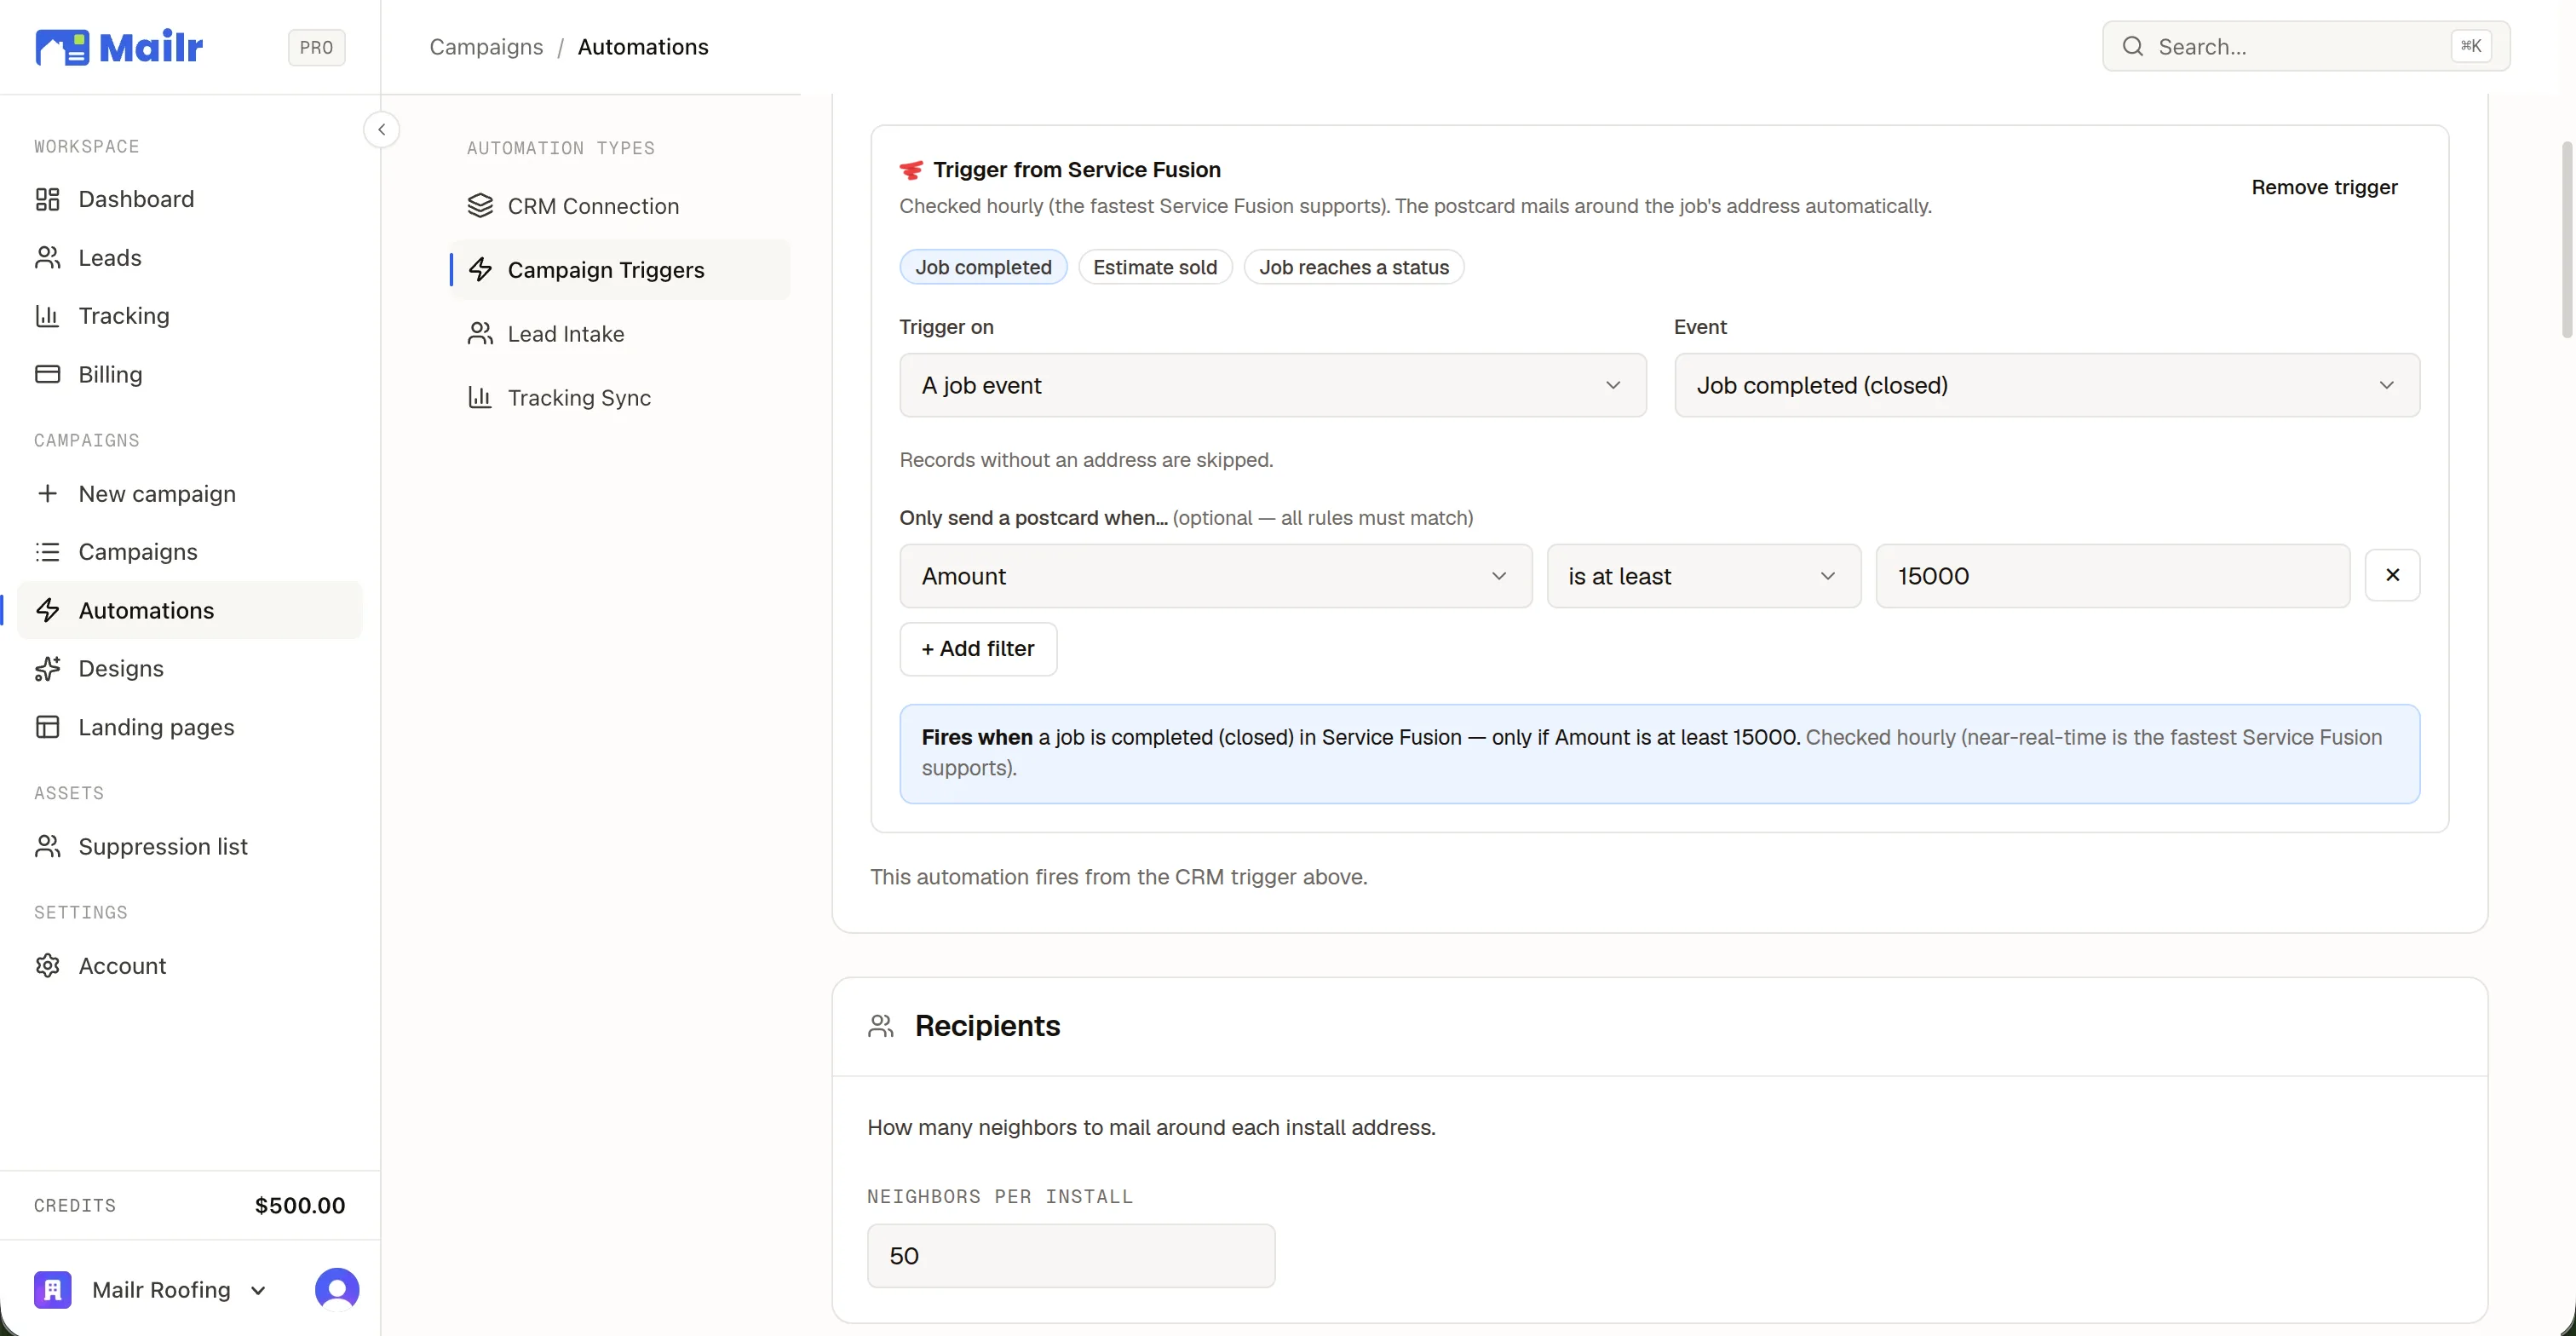Start a New campaign
Image resolution: width=2576 pixels, height=1336 pixels.
190,493
